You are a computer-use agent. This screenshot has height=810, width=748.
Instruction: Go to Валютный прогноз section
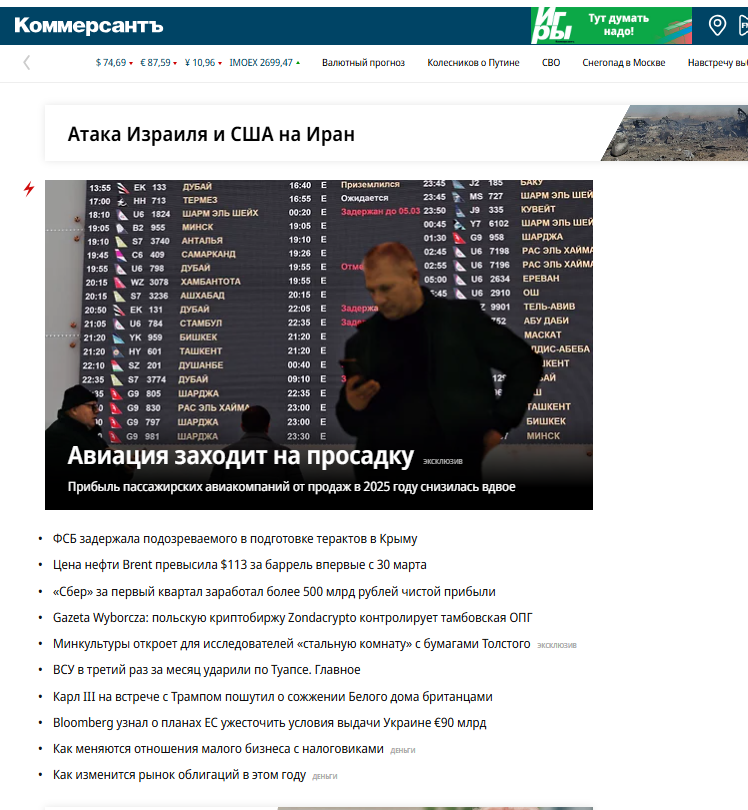pyautogui.click(x=363, y=63)
